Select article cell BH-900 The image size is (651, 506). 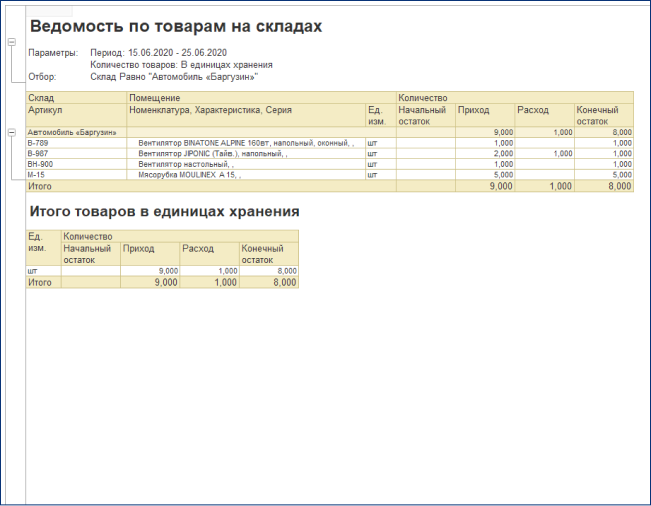tap(76, 164)
